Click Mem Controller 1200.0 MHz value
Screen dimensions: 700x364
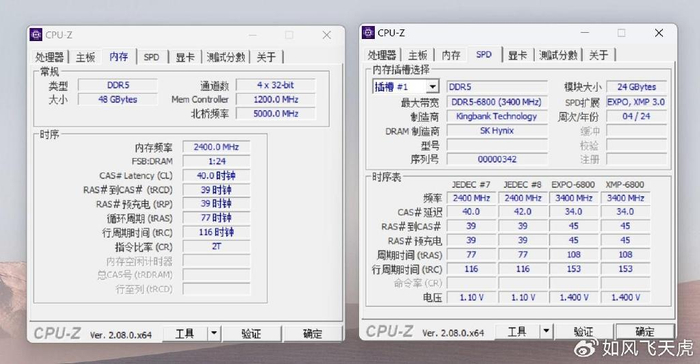click(x=275, y=99)
